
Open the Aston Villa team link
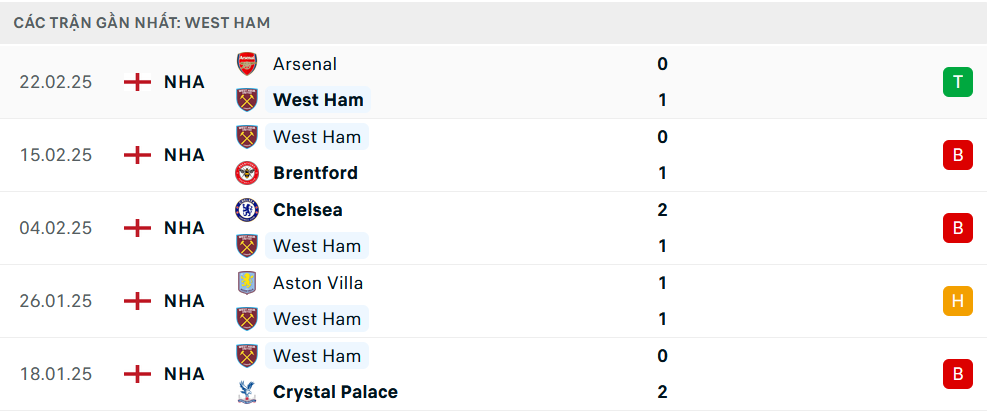tap(318, 283)
